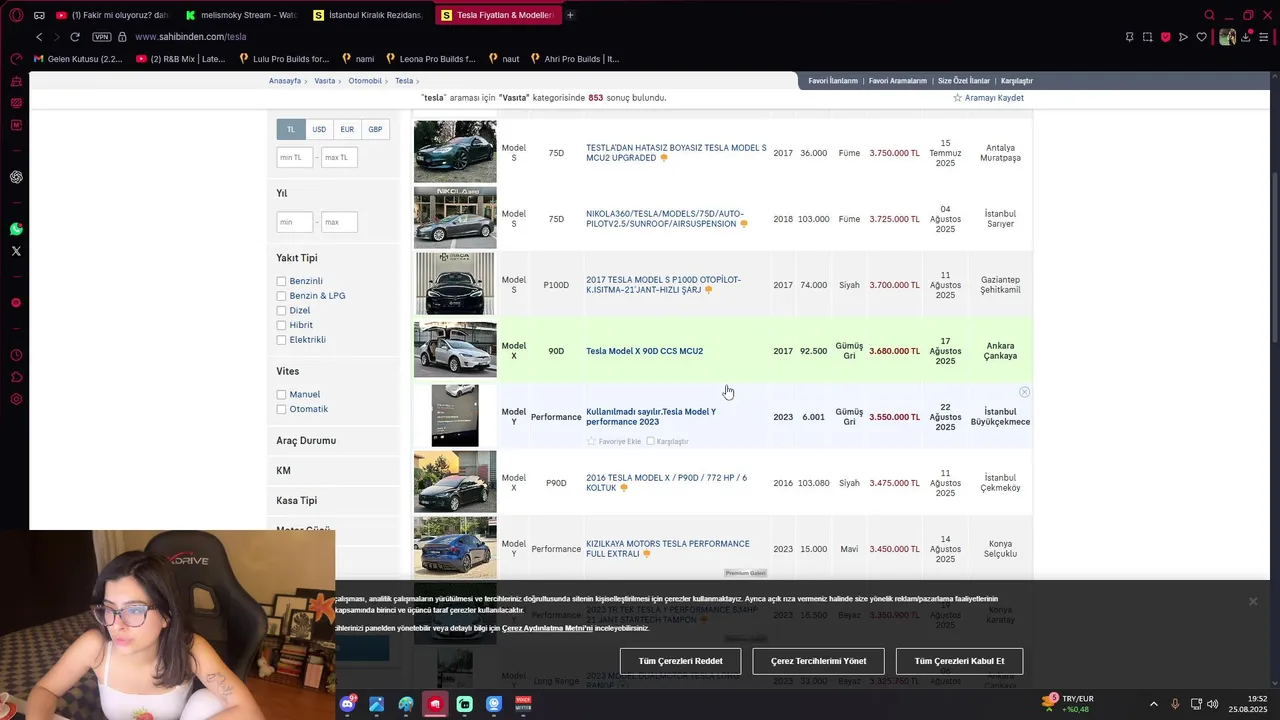Select the USD currency toggle
Screen dimensions: 1280x720
(x=319, y=129)
